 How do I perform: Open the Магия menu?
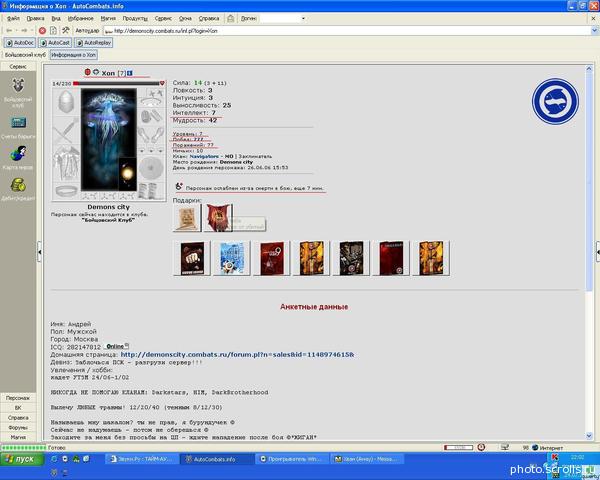click(x=108, y=18)
